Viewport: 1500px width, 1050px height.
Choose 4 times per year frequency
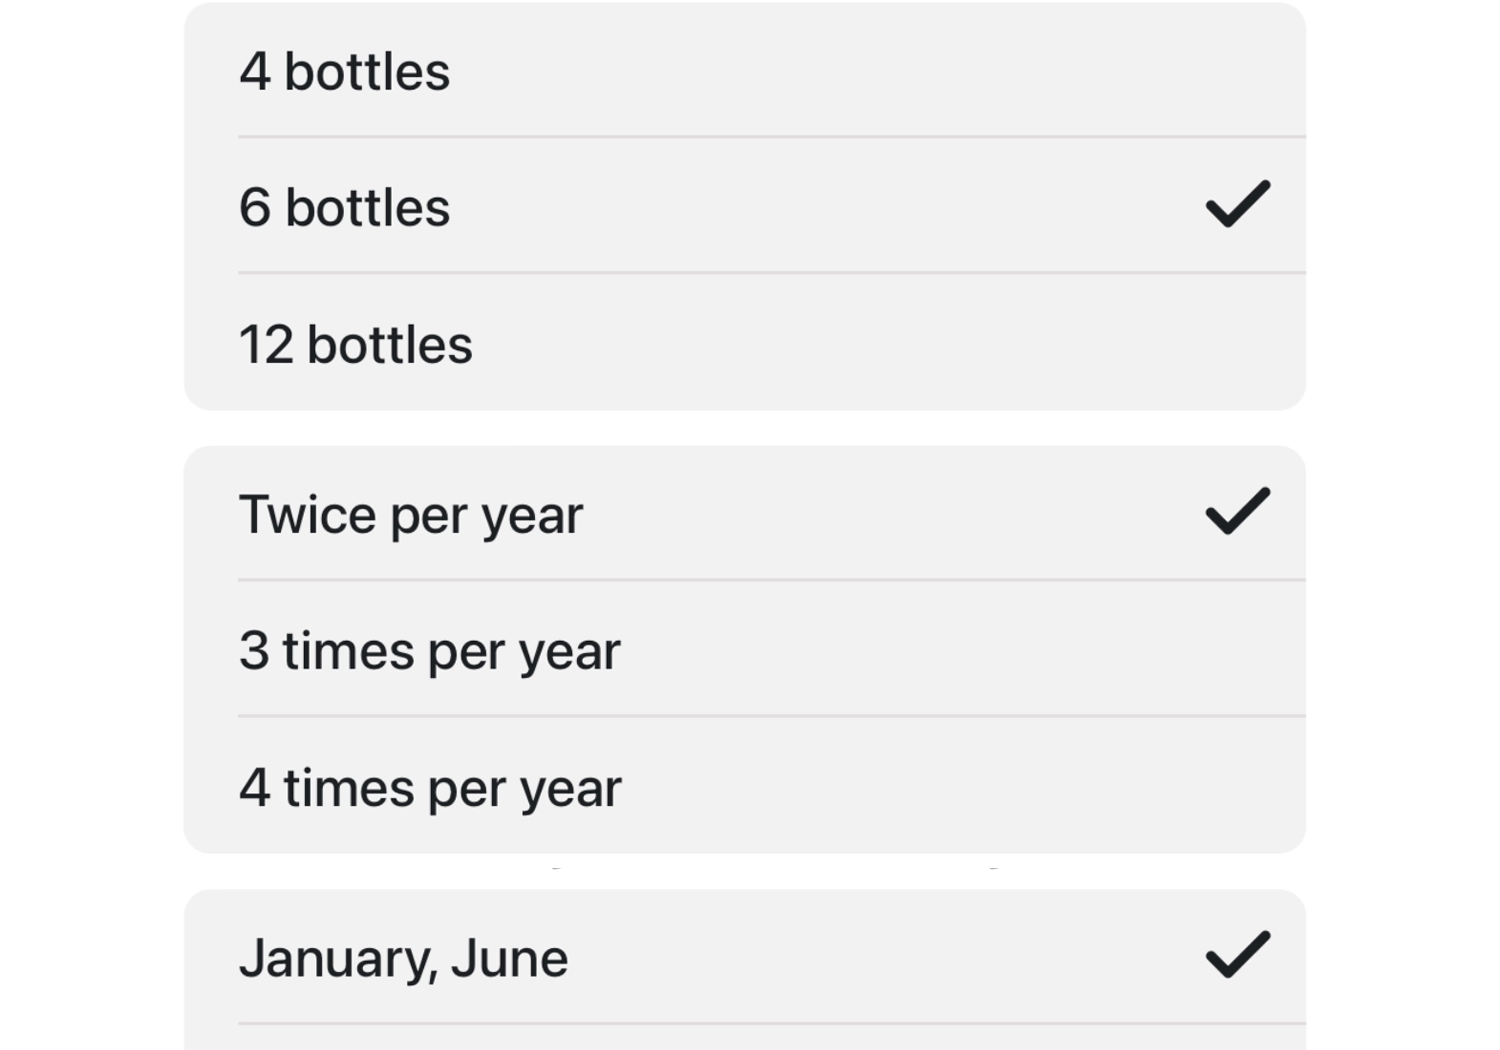(745, 786)
